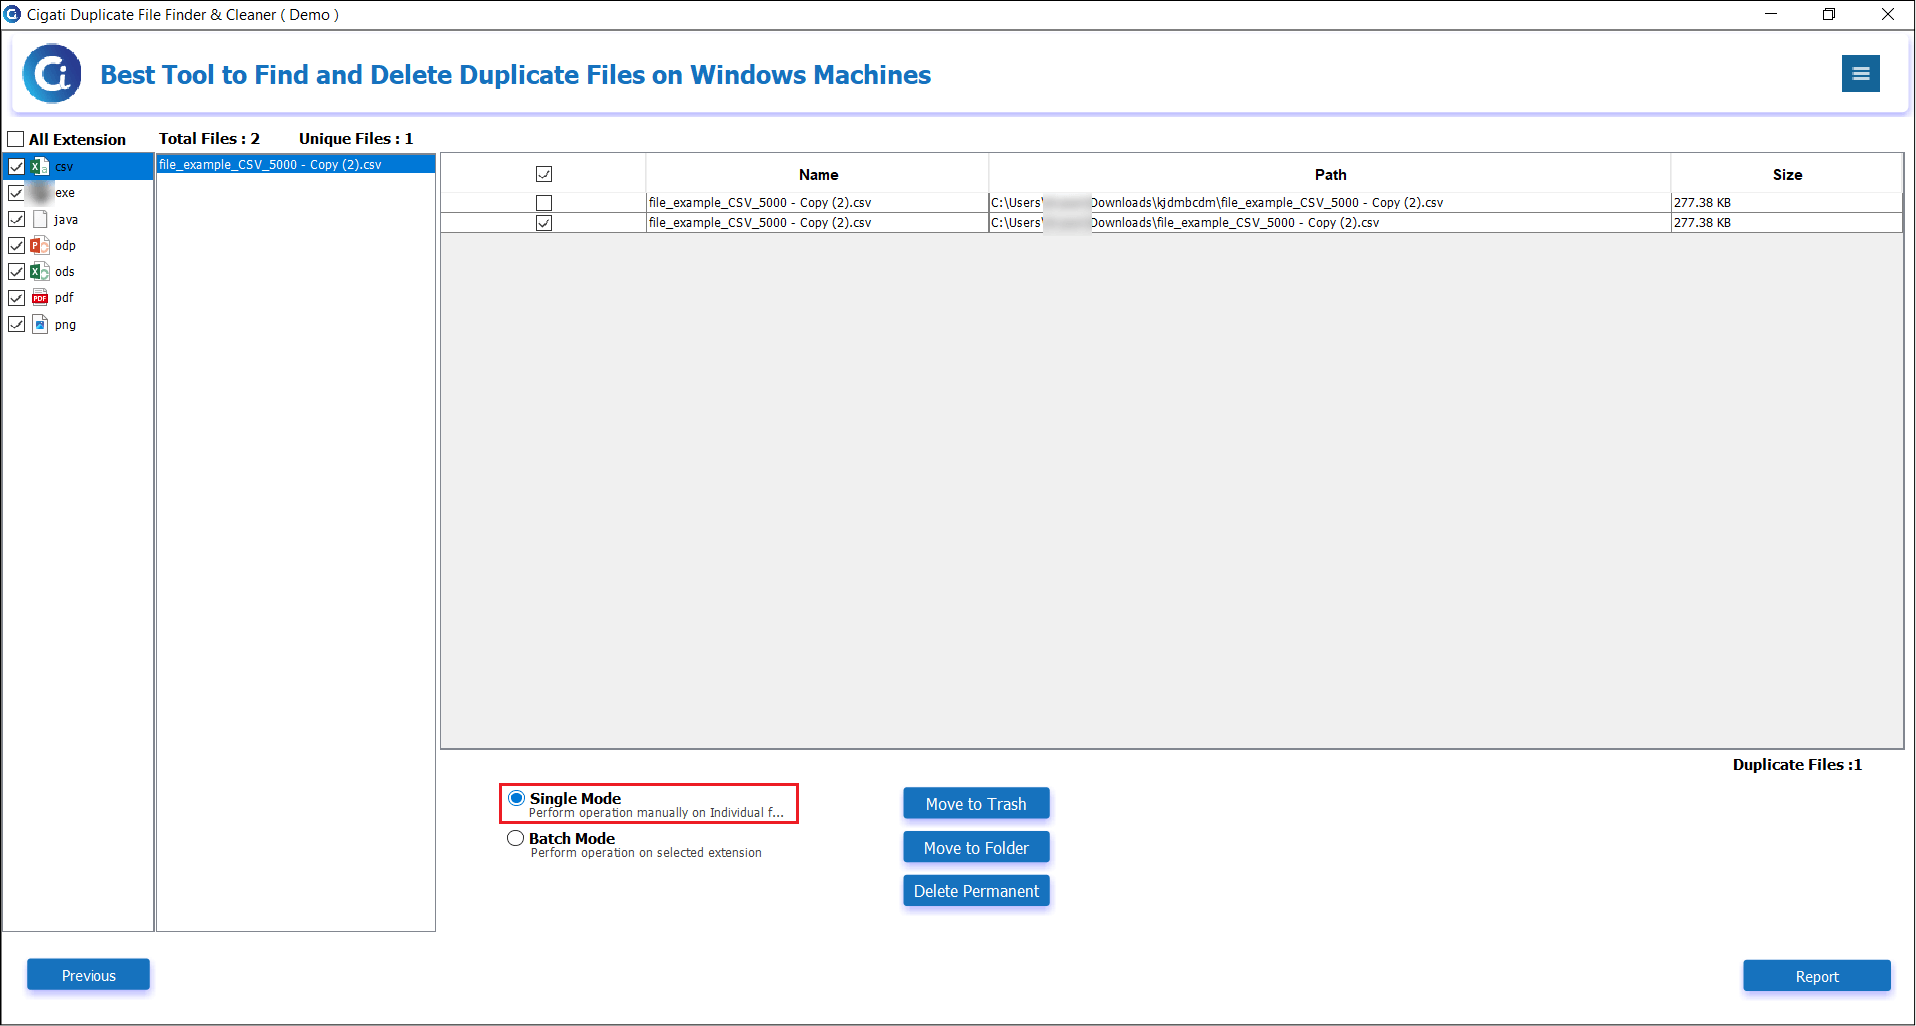Toggle the select-all checkbox in table header

[x=544, y=174]
